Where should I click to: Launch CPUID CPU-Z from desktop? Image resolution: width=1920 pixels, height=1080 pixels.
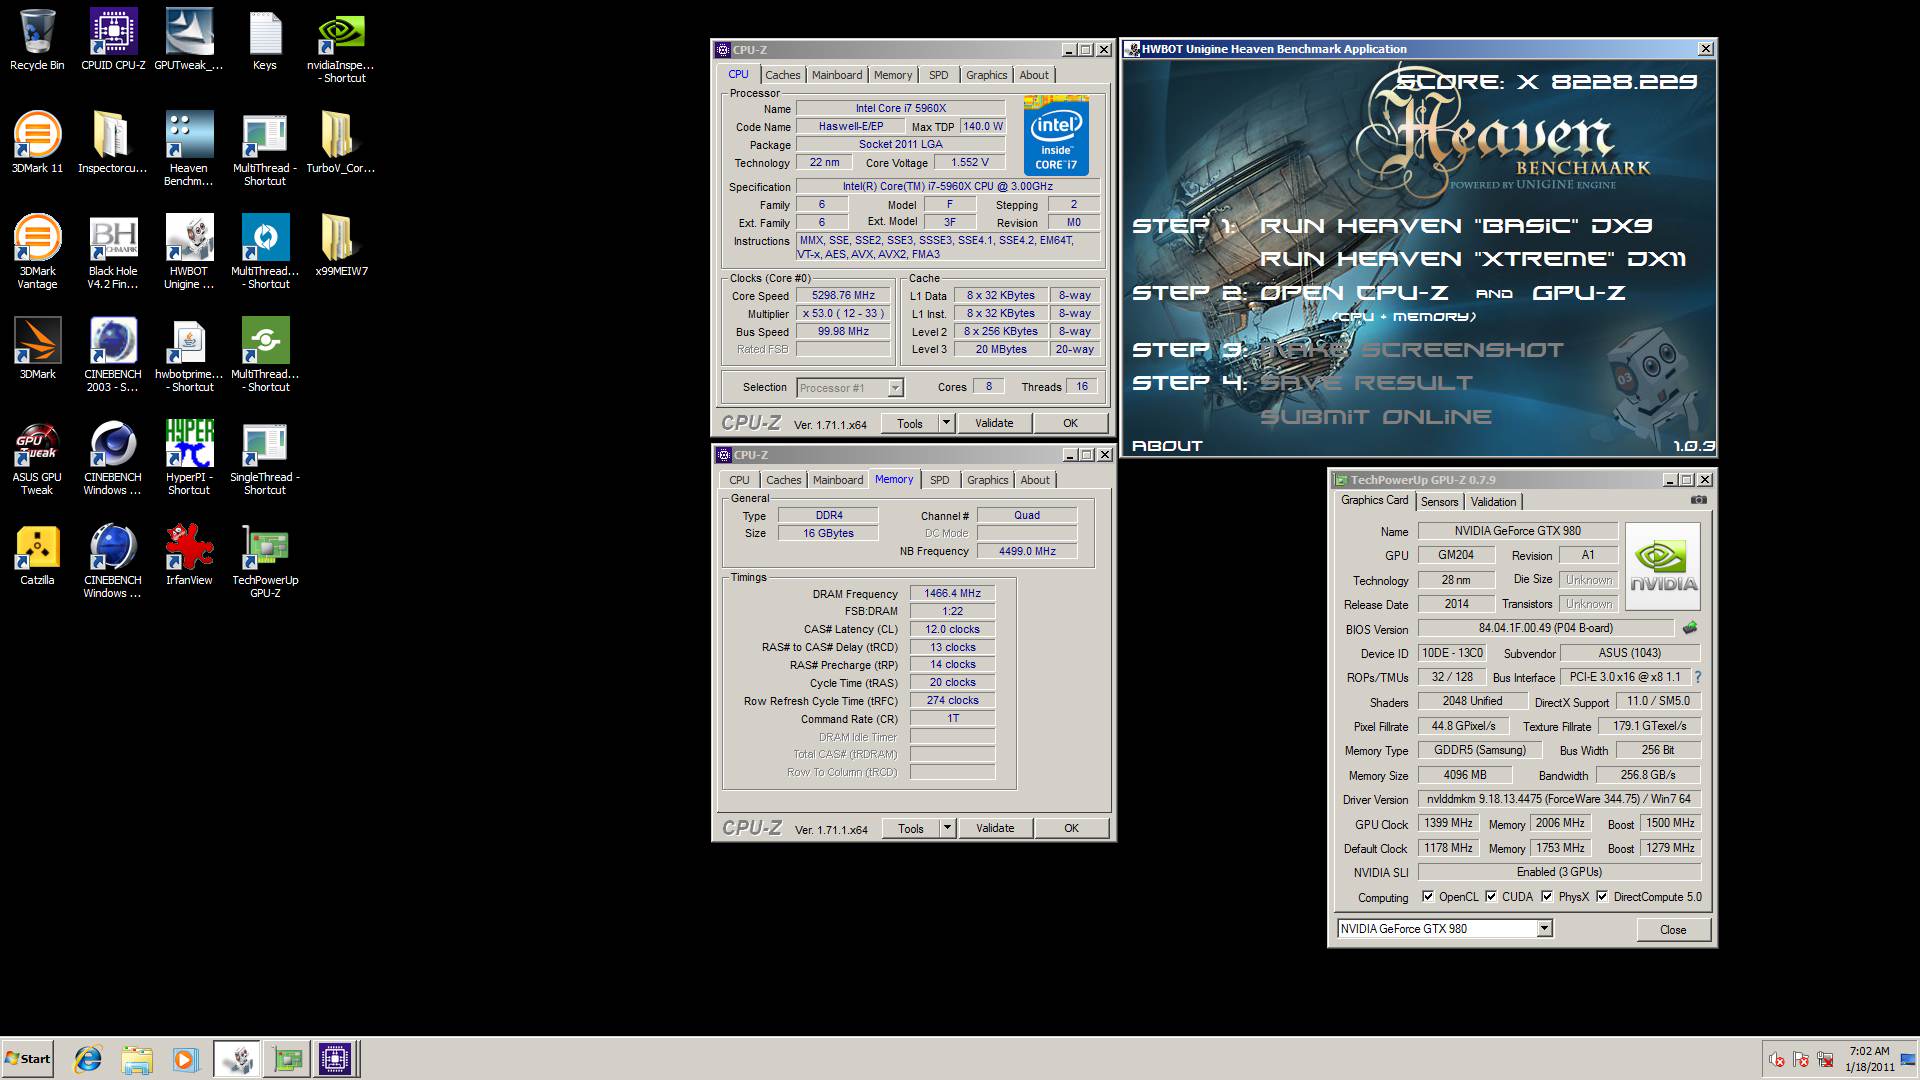(x=113, y=40)
